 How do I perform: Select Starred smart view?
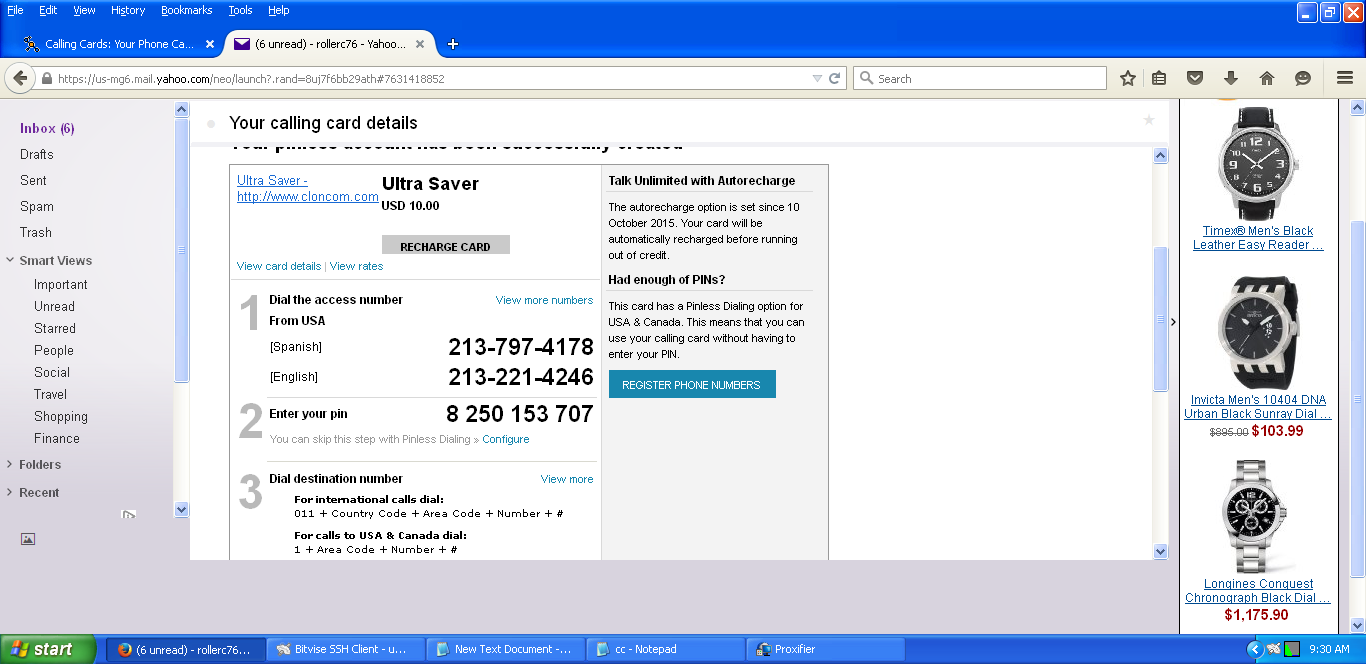pyautogui.click(x=55, y=328)
